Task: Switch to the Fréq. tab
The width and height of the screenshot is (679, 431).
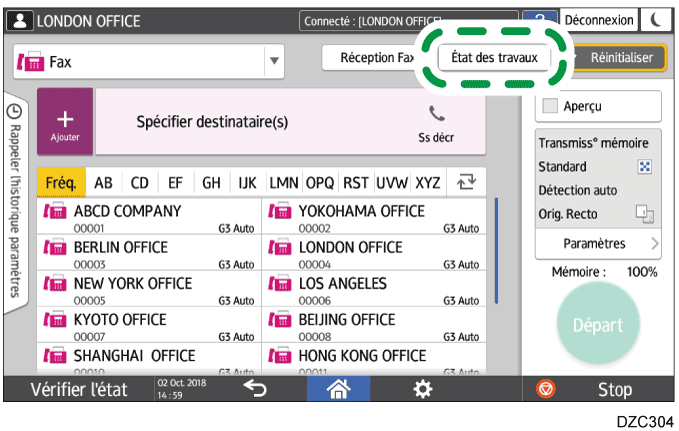Action: tap(61, 182)
